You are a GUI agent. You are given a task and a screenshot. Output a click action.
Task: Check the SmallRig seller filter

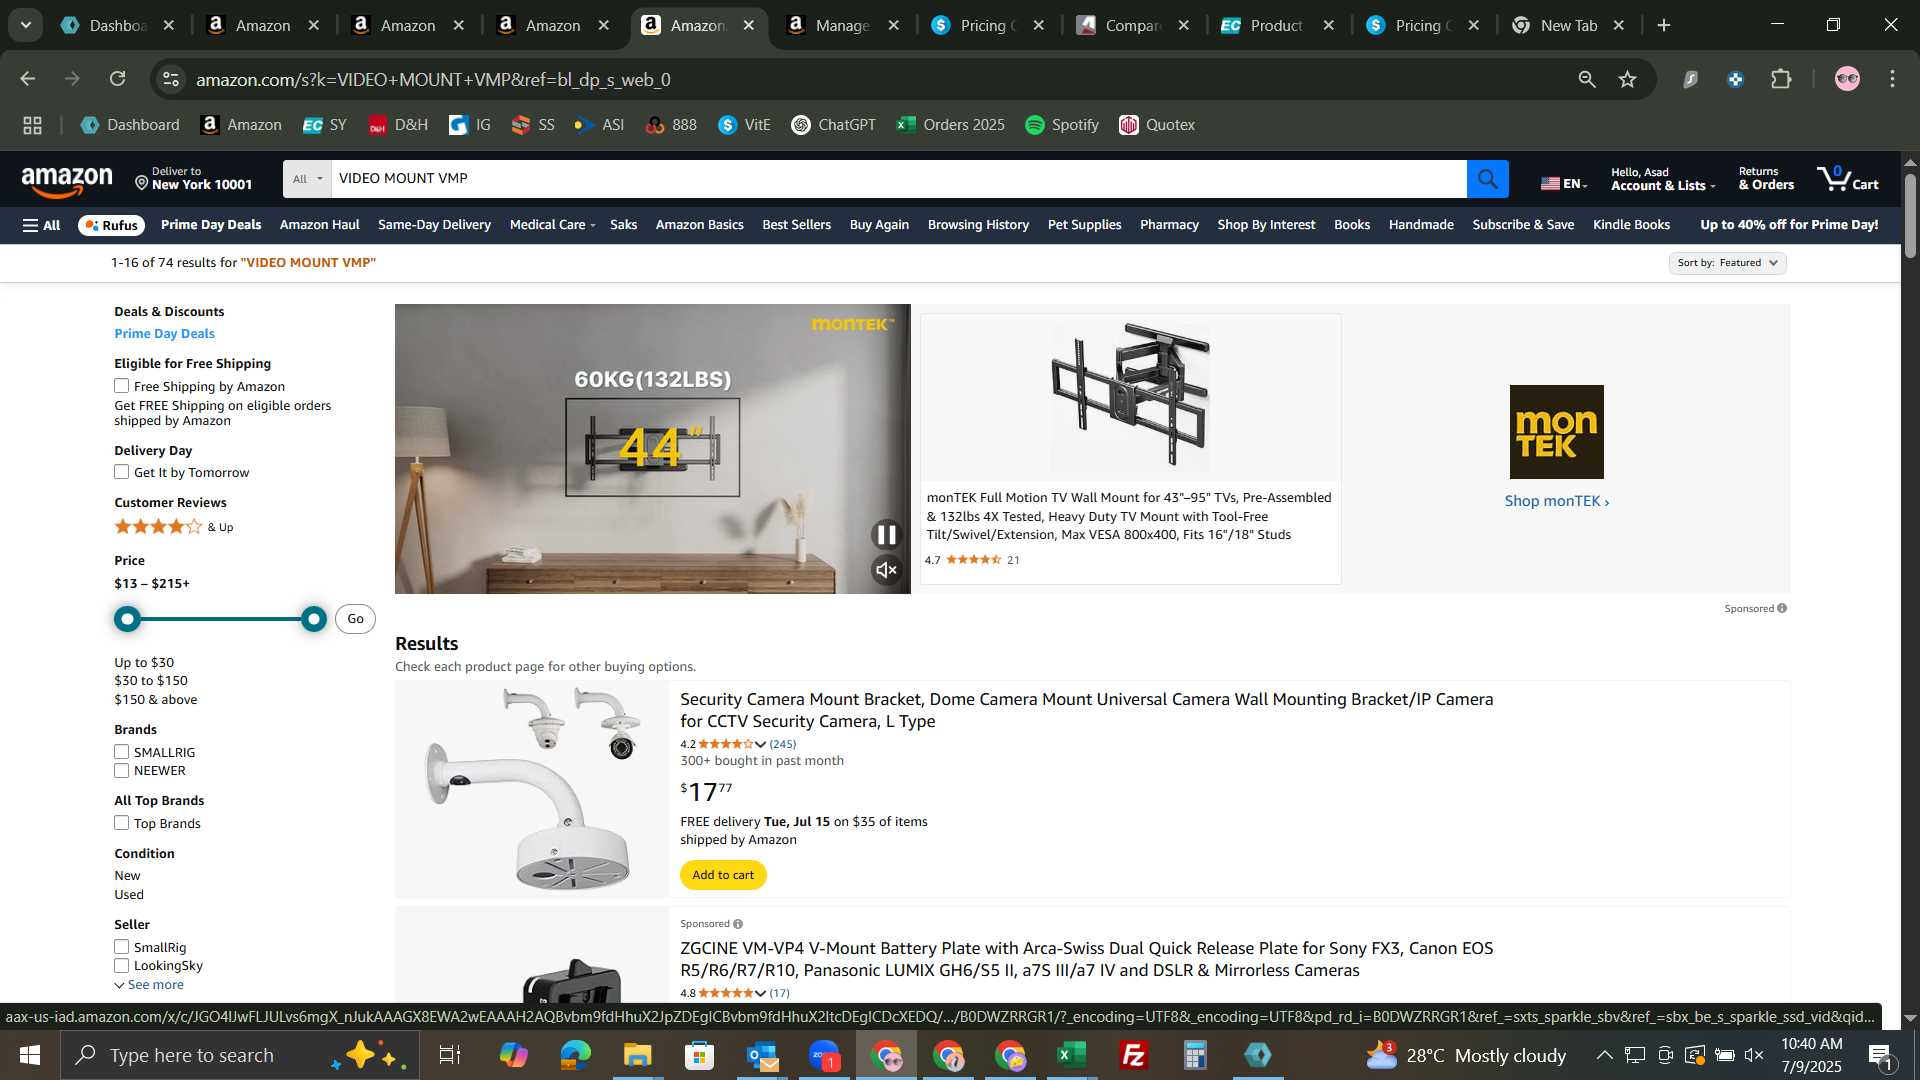(x=122, y=947)
